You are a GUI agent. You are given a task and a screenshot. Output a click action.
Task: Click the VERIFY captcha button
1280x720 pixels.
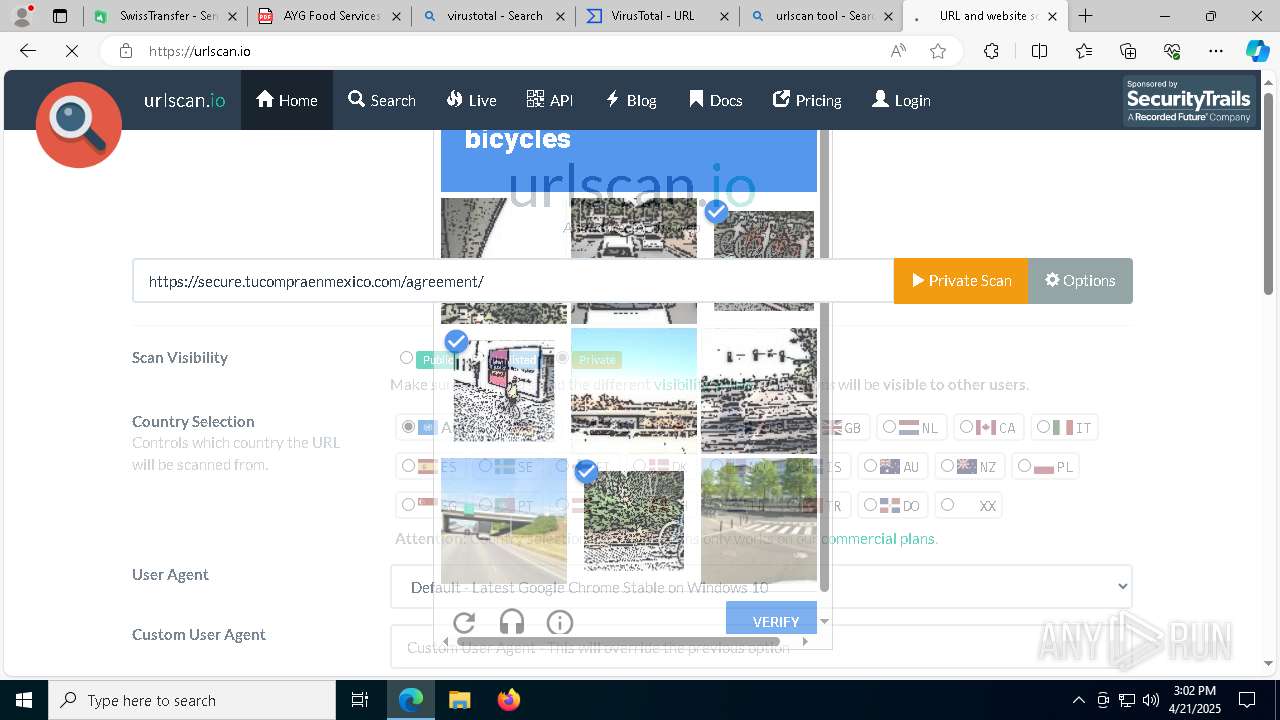[x=771, y=618]
